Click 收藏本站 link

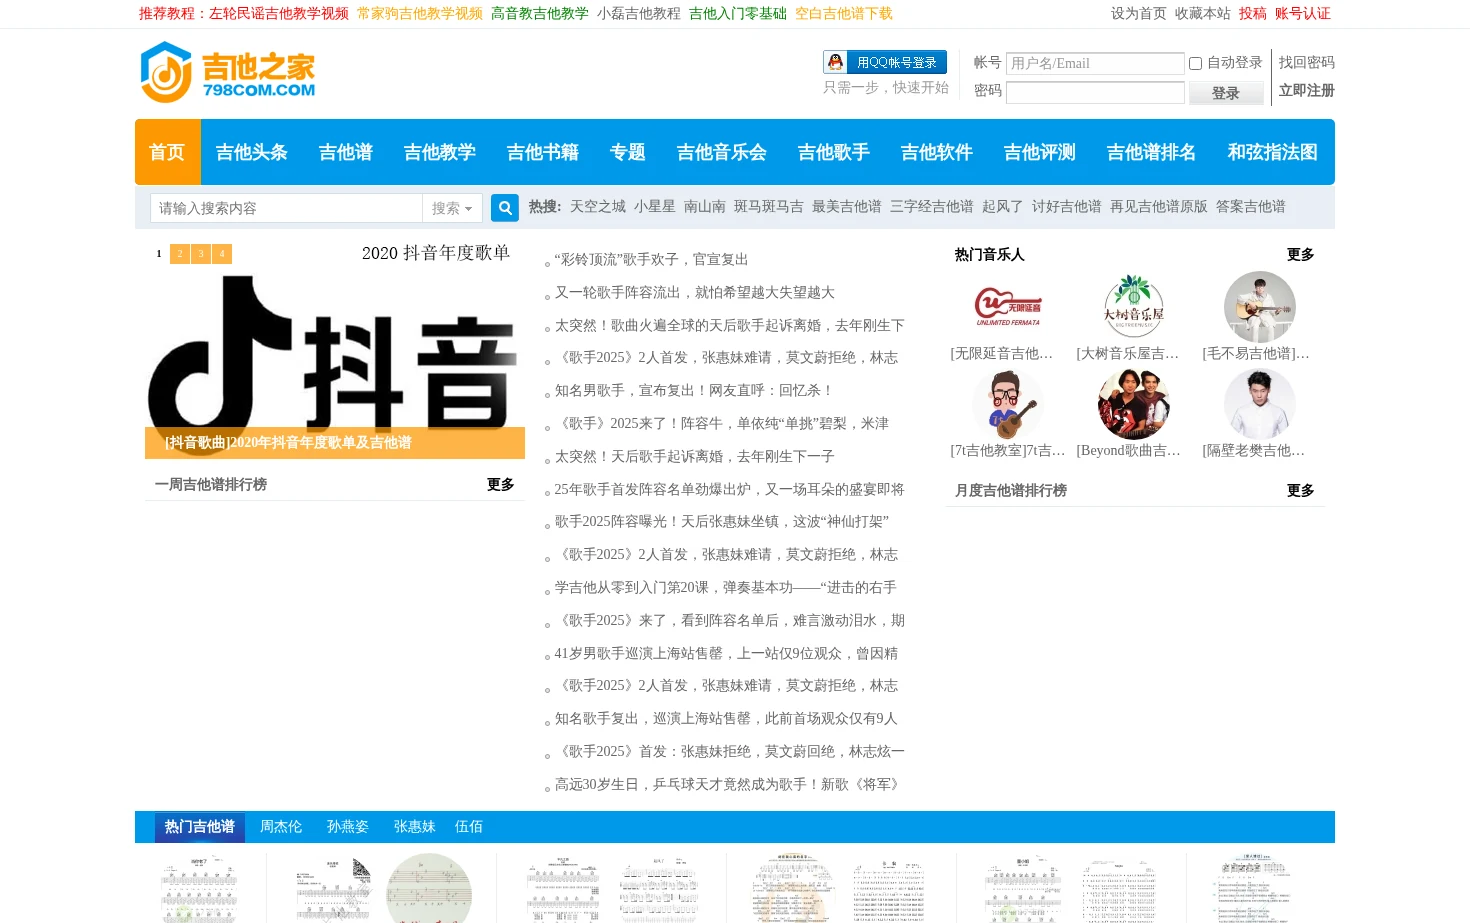[x=1203, y=14]
